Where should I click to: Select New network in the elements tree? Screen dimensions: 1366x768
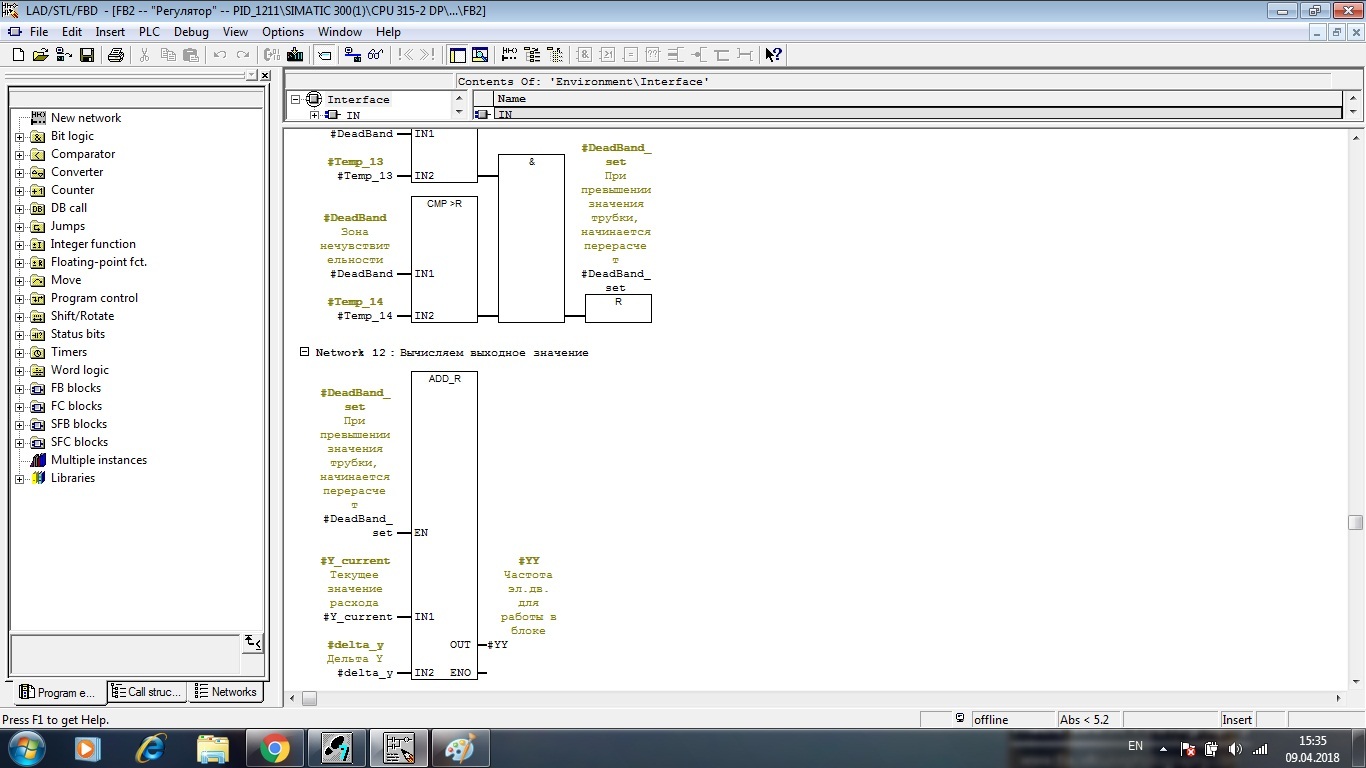tap(86, 118)
